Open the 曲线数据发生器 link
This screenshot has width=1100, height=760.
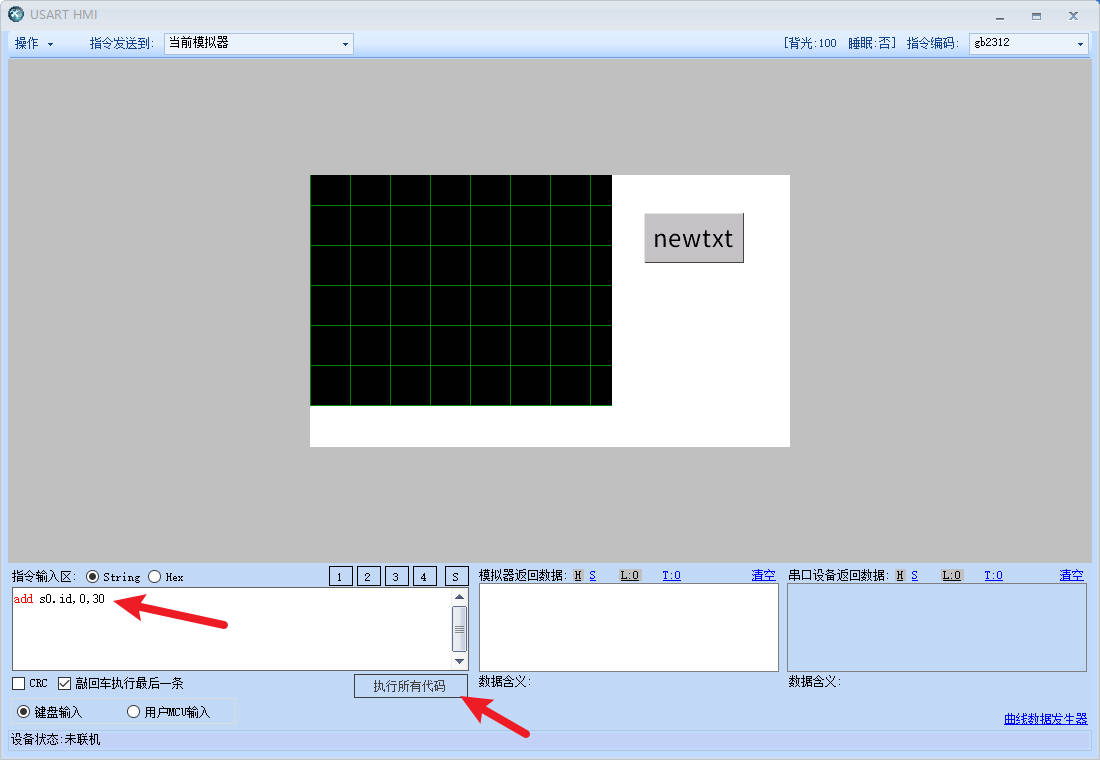click(1045, 719)
